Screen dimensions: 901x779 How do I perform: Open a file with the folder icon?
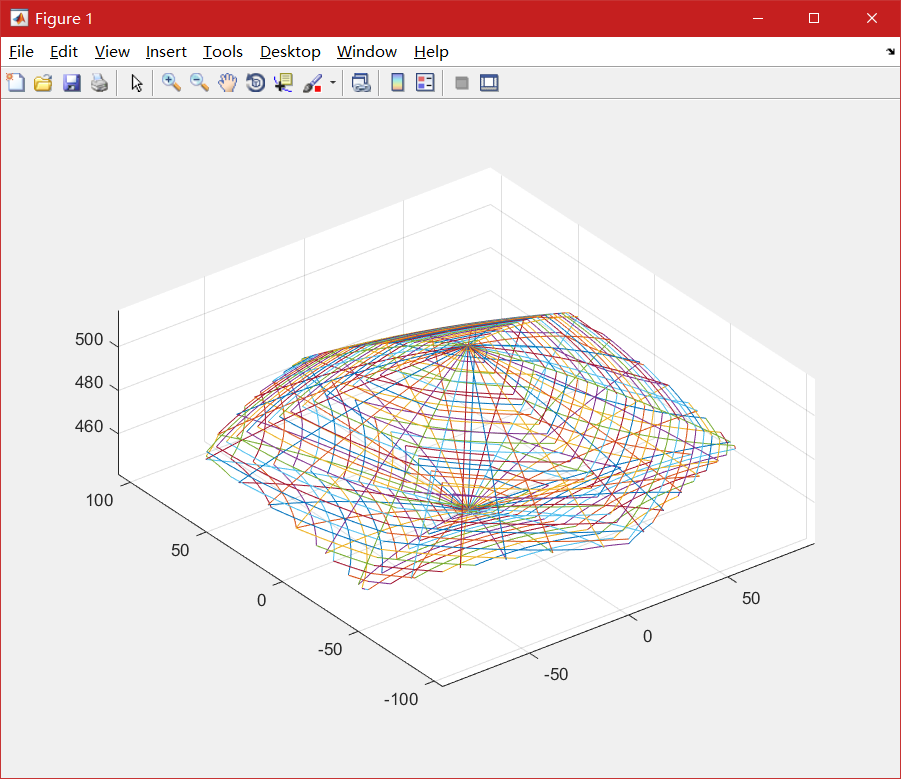pos(43,83)
